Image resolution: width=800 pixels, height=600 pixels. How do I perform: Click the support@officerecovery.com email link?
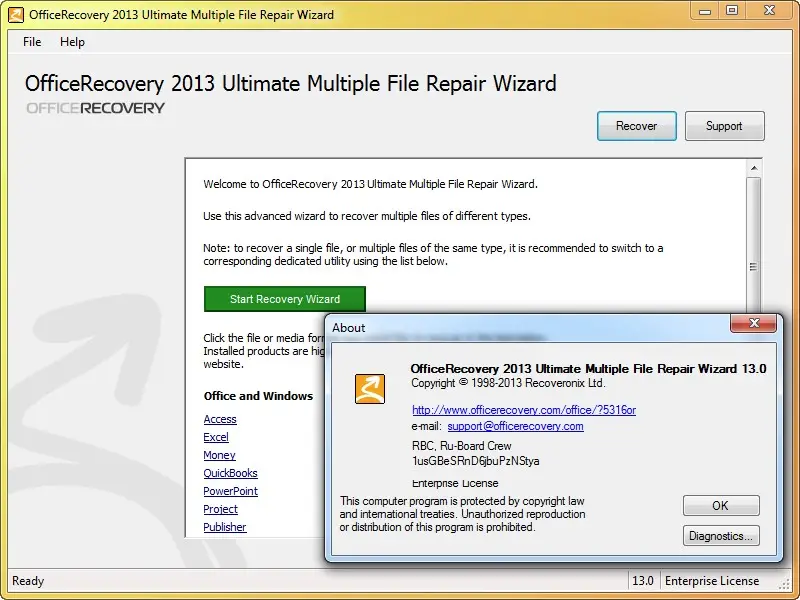[515, 426]
